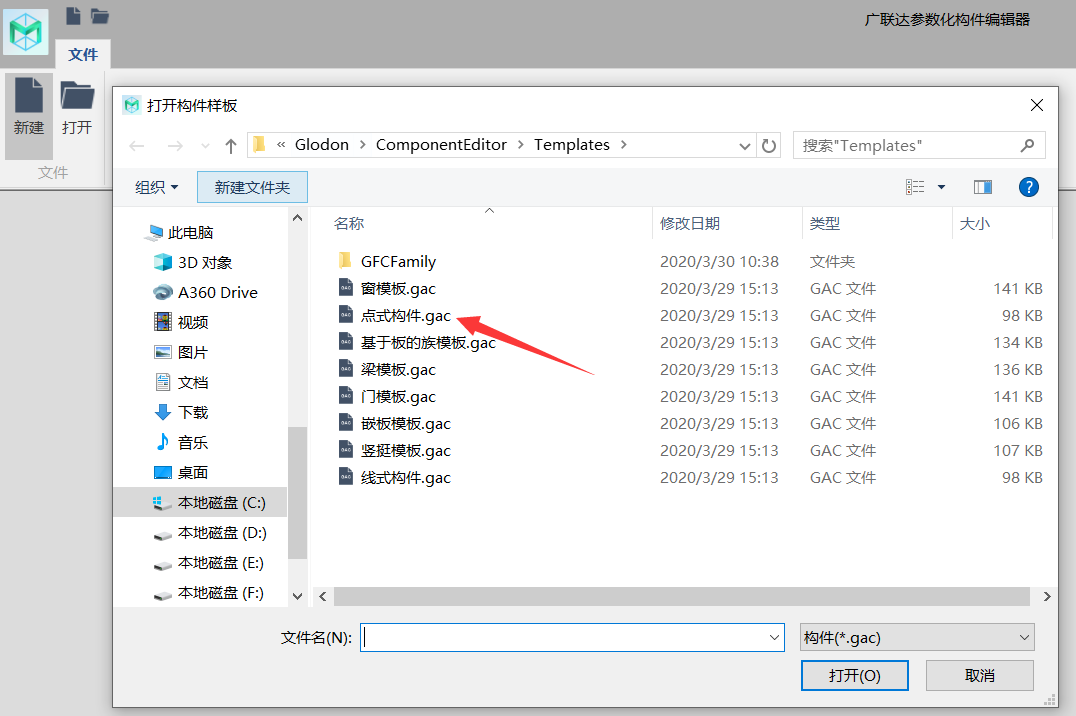
Task: Select the file 基于板的族模板.gac
Action: coord(417,343)
